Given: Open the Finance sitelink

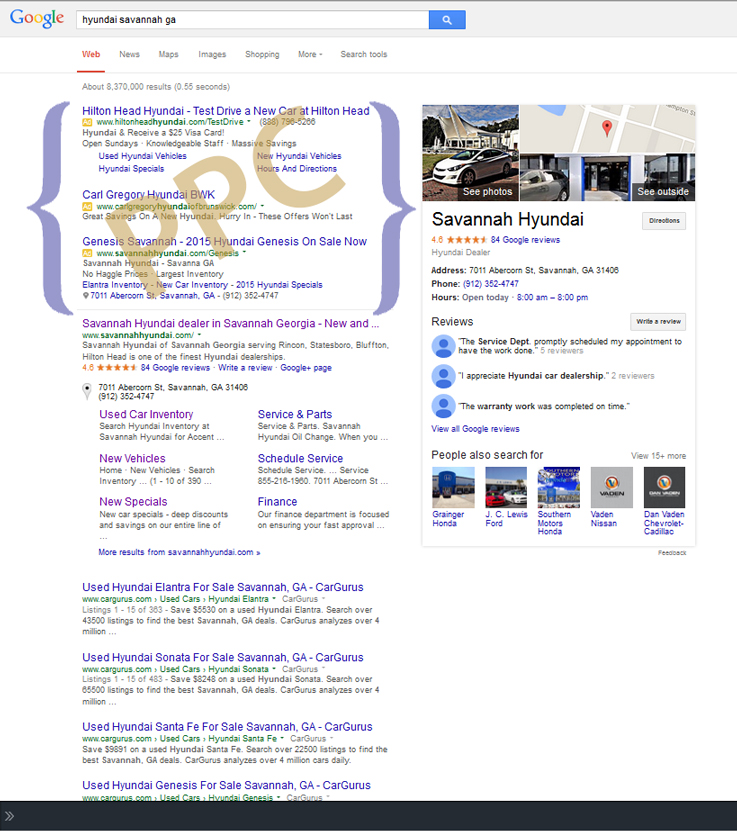Looking at the screenshot, I should [x=277, y=501].
